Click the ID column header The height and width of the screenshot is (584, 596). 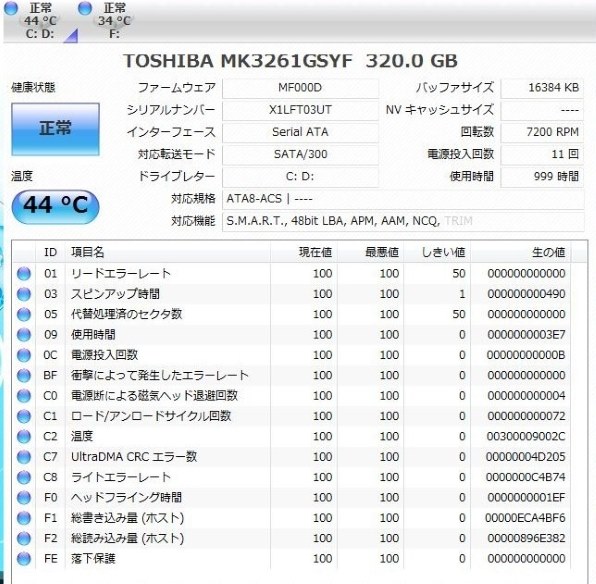click(50, 252)
